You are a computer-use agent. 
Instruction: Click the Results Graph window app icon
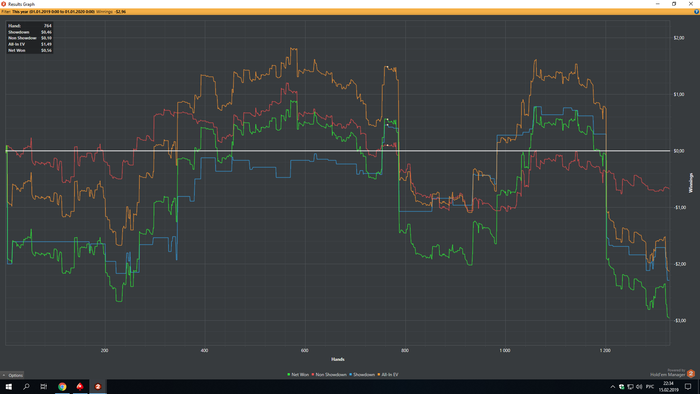click(4, 4)
